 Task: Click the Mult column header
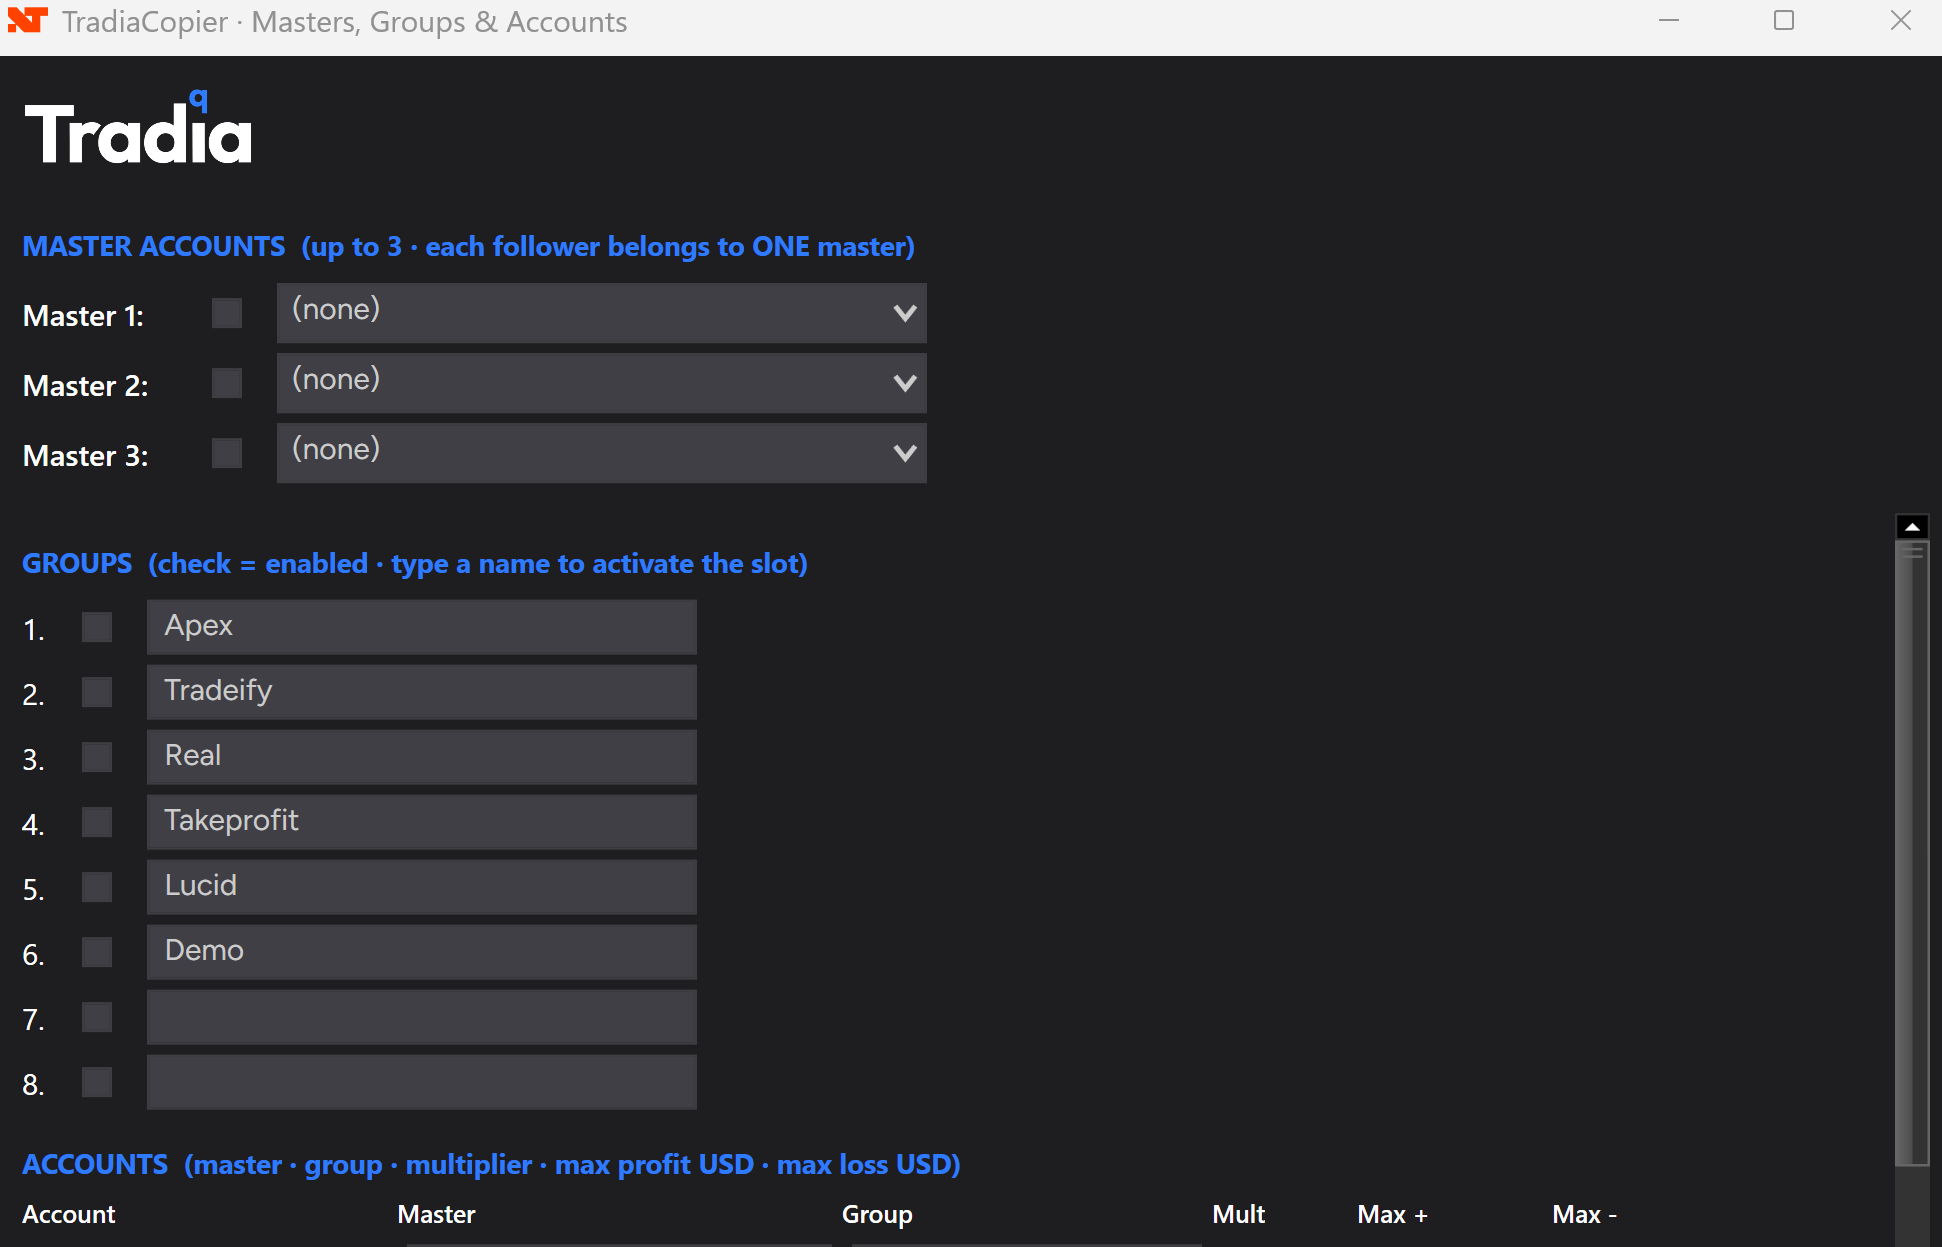1238,1214
